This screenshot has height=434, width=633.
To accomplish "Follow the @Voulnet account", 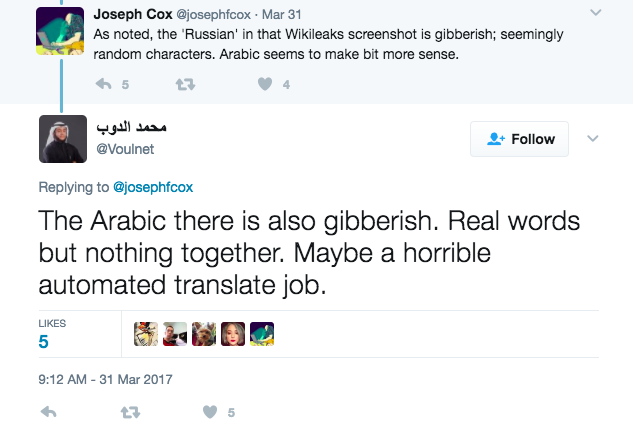I will [x=519, y=140].
